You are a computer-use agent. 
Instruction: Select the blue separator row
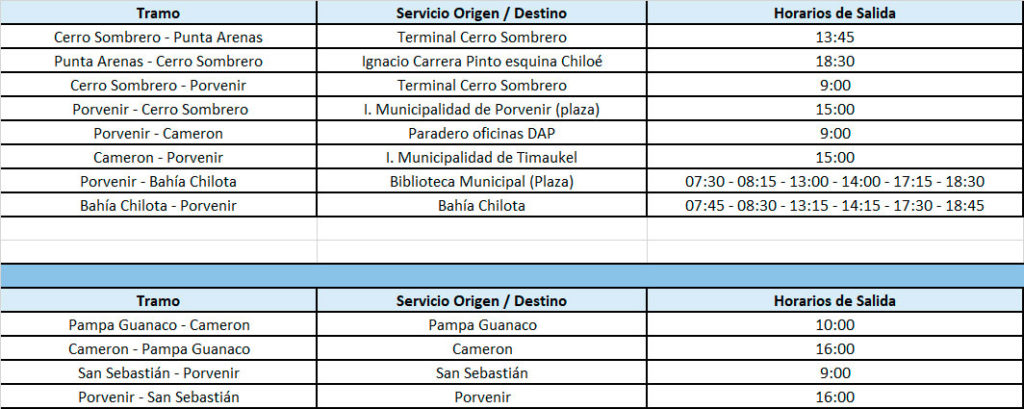(512, 276)
